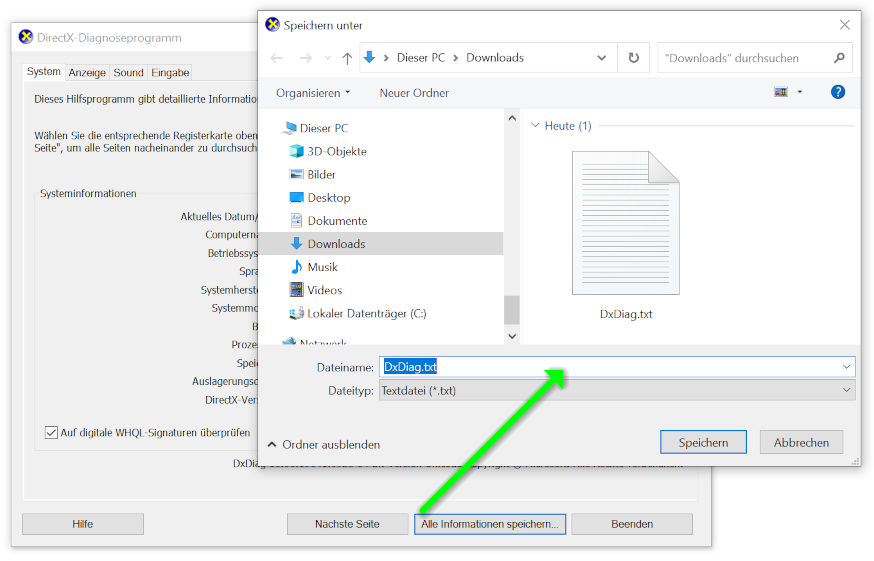Click Dieser PC in the address path

pos(421,58)
